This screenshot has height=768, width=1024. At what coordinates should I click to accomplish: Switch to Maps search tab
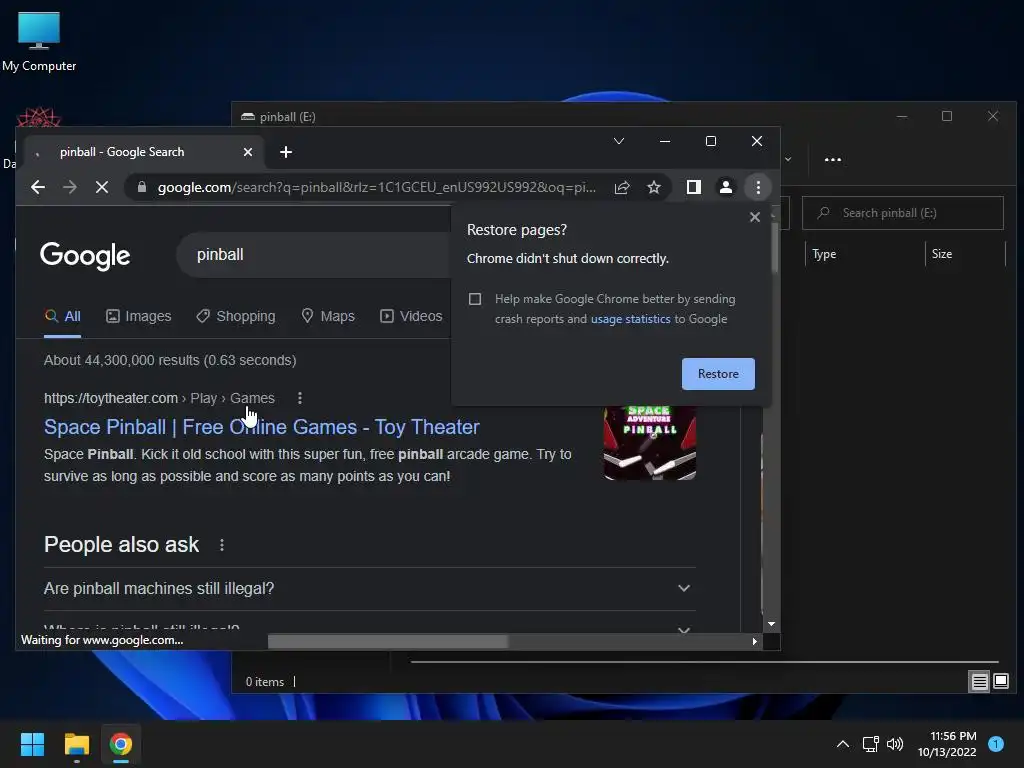328,317
